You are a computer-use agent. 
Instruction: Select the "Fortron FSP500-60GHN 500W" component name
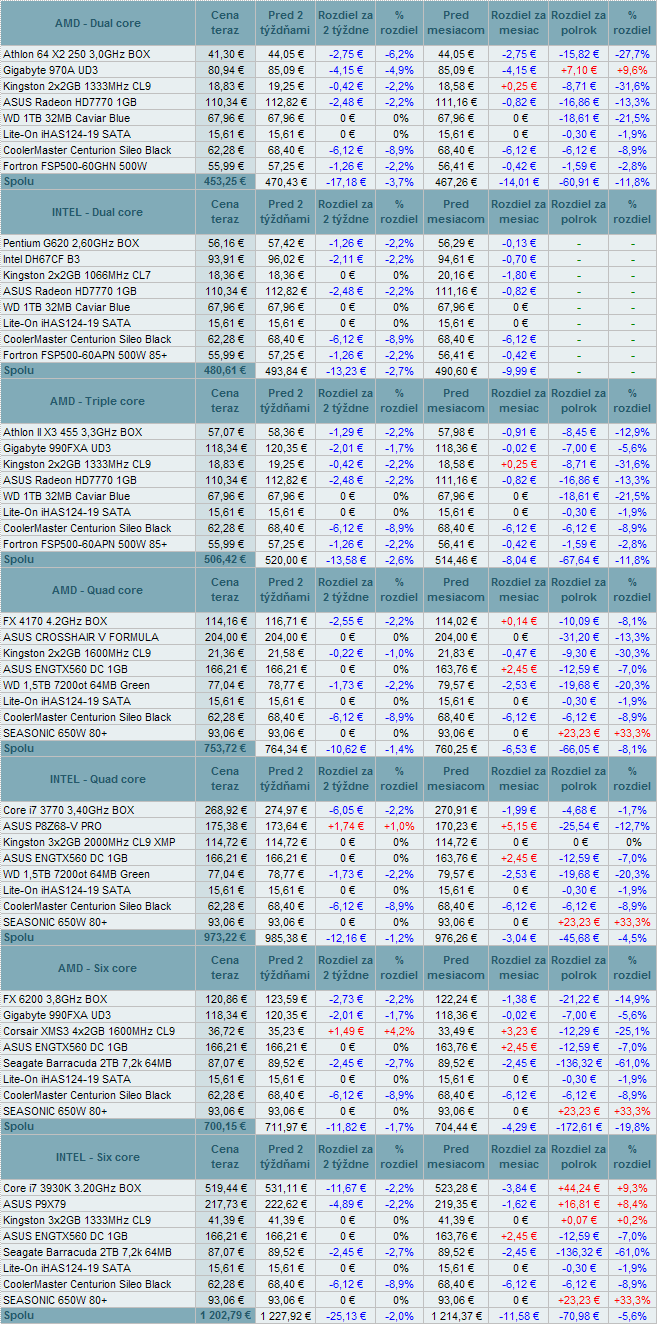click(x=75, y=166)
